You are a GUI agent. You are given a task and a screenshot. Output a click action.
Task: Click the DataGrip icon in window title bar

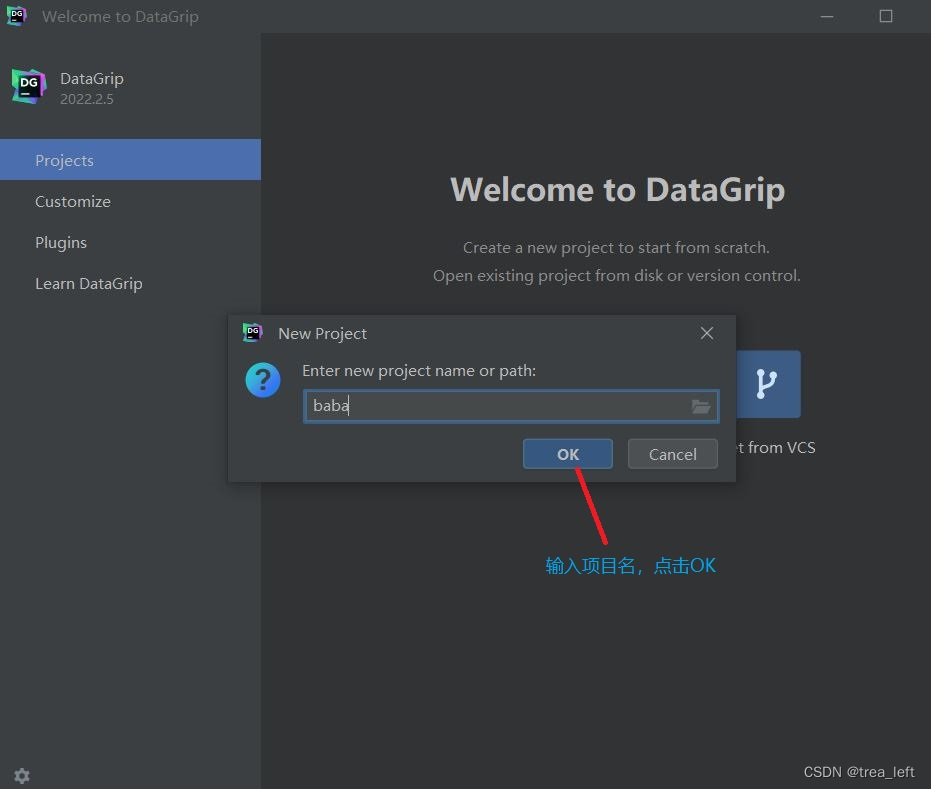pos(17,15)
